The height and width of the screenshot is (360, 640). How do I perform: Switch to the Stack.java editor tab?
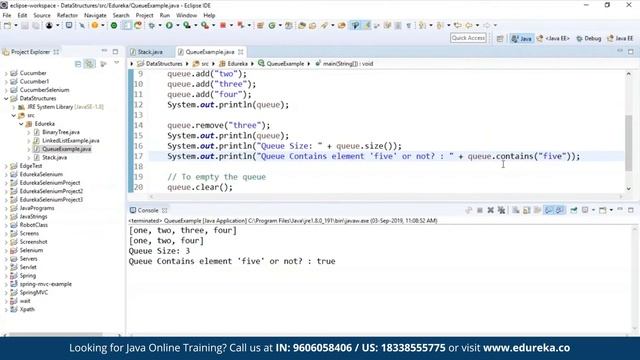click(x=150, y=52)
